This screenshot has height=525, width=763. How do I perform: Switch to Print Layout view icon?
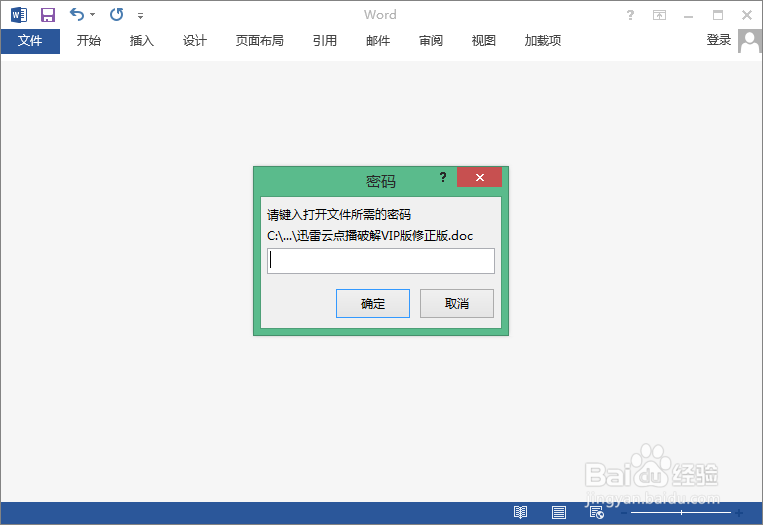tap(559, 512)
